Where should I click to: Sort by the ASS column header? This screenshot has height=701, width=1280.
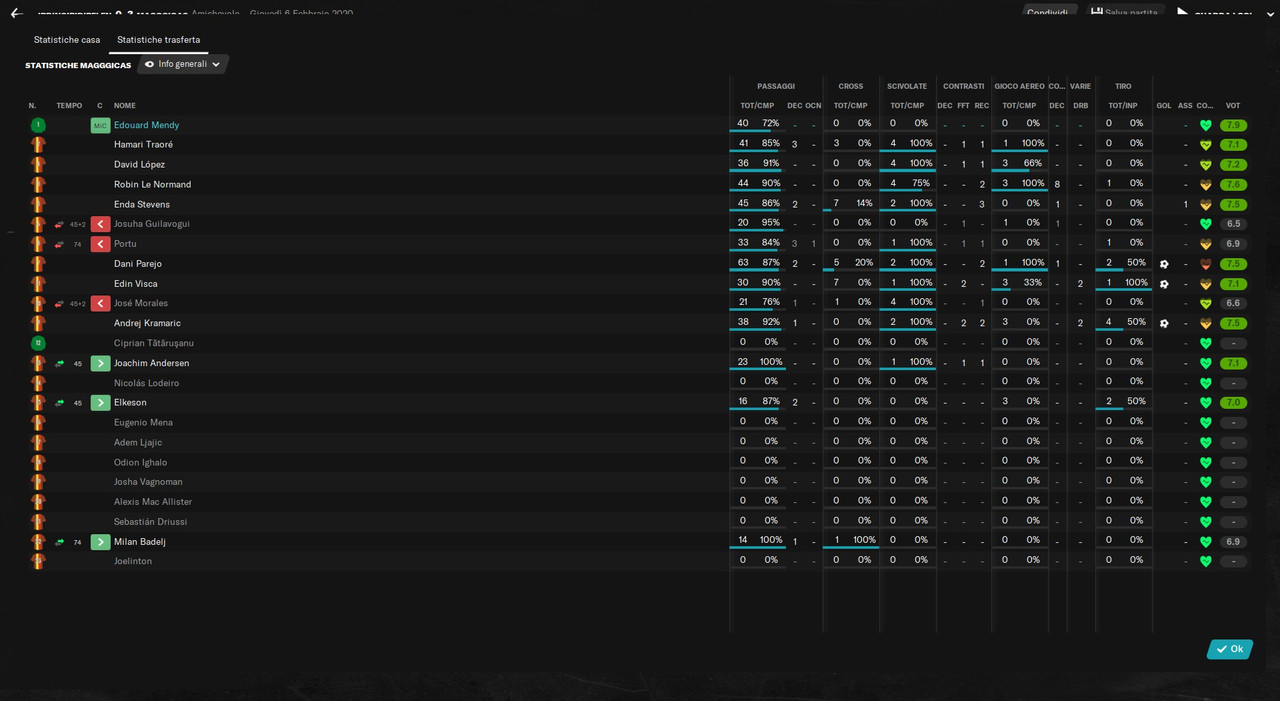tap(1185, 106)
